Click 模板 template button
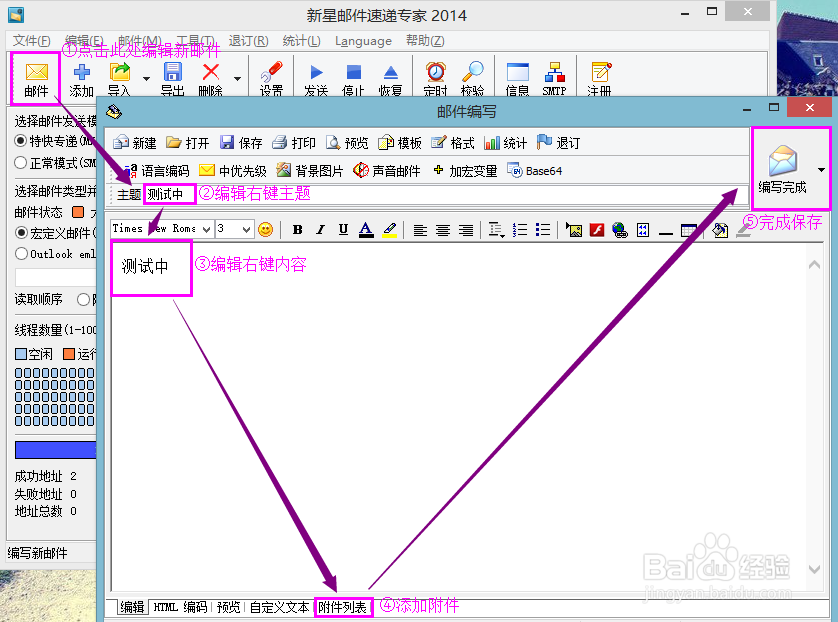838x622 pixels. (x=400, y=143)
